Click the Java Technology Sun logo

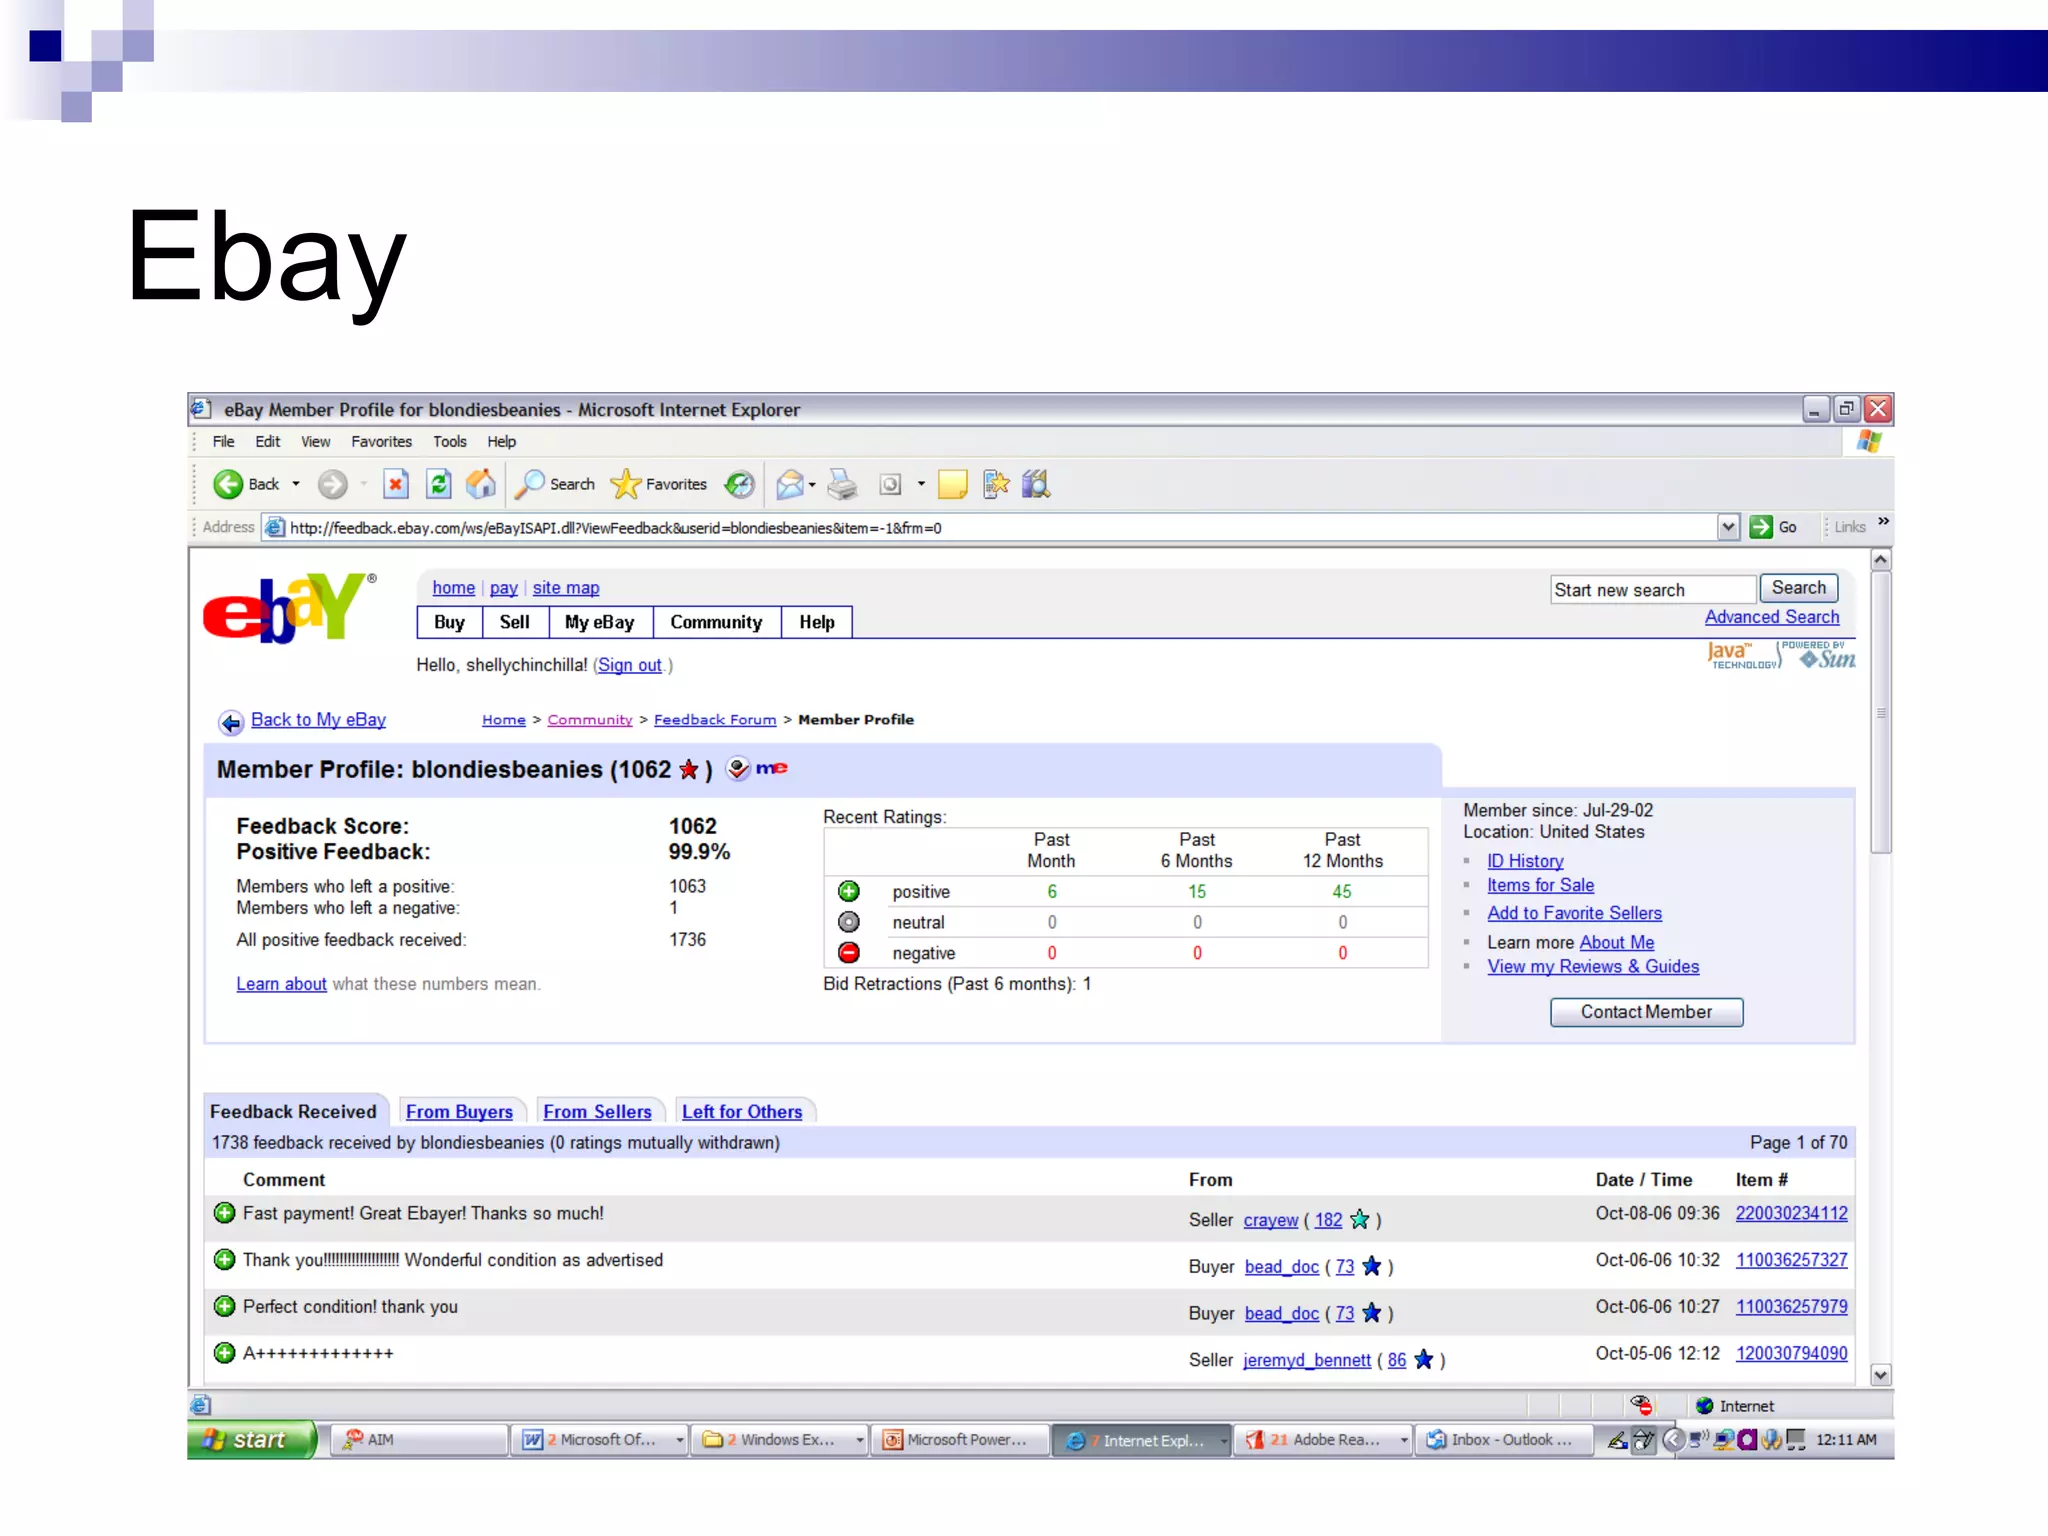click(1780, 655)
